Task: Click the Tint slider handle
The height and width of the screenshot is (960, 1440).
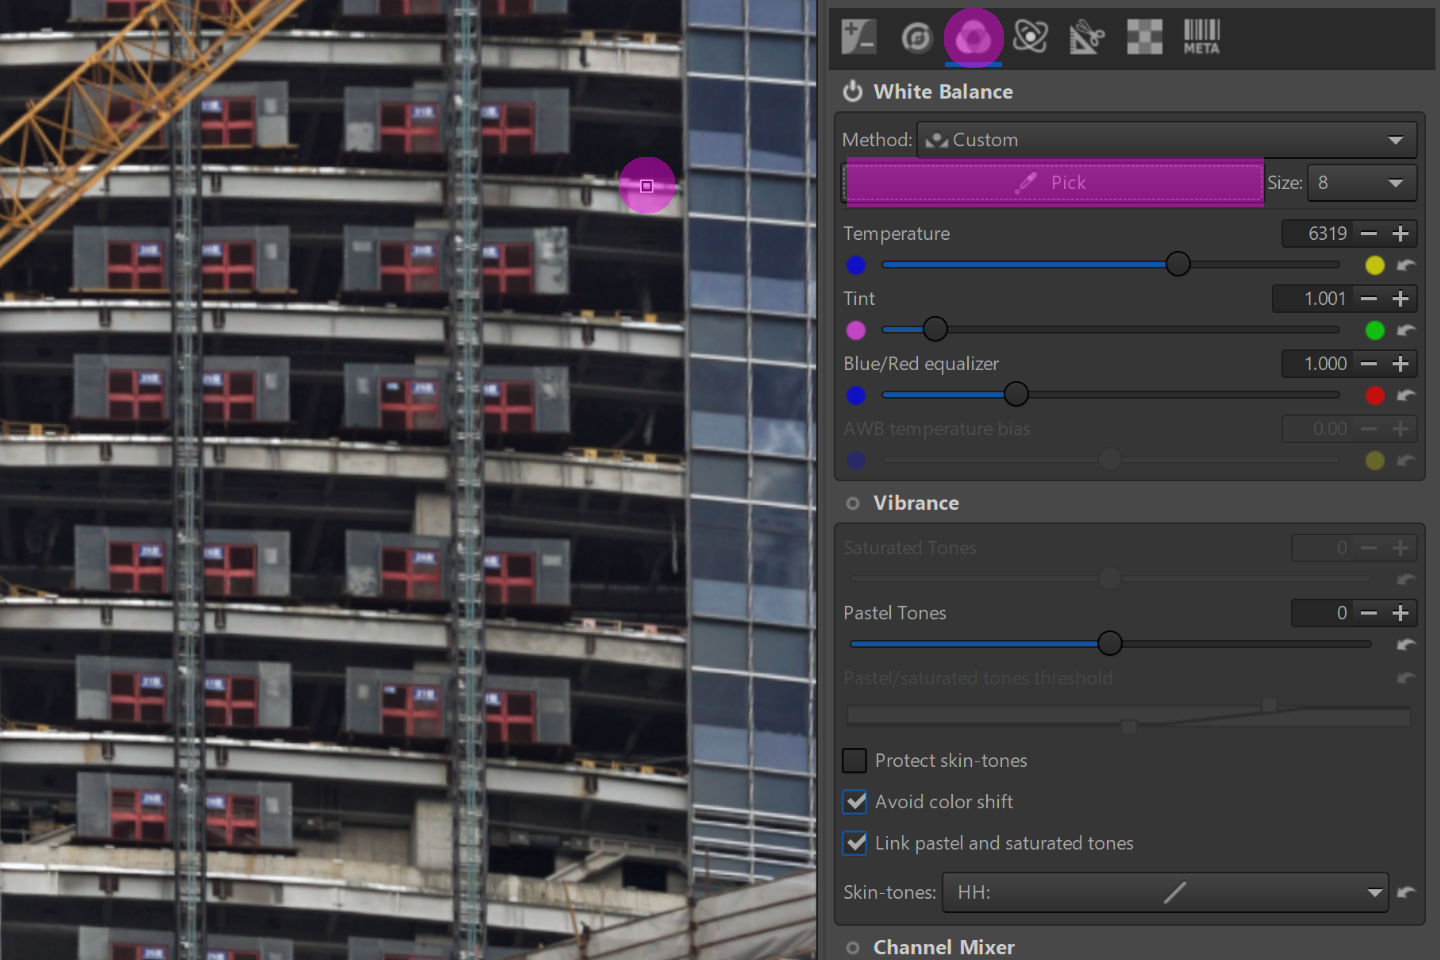Action: (x=935, y=329)
